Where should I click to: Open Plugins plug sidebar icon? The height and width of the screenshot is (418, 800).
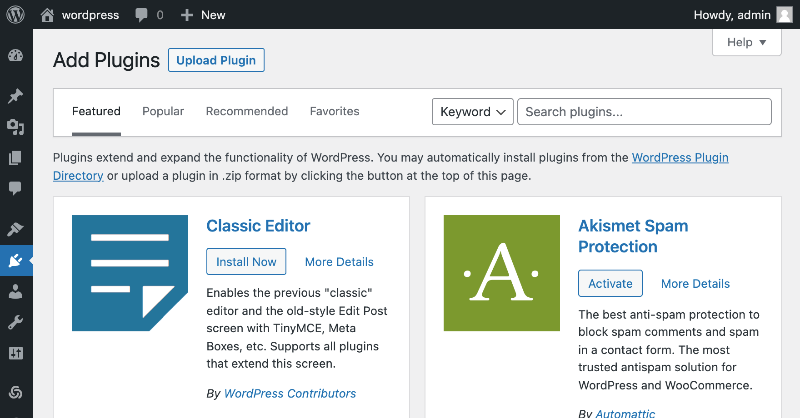pos(16,260)
